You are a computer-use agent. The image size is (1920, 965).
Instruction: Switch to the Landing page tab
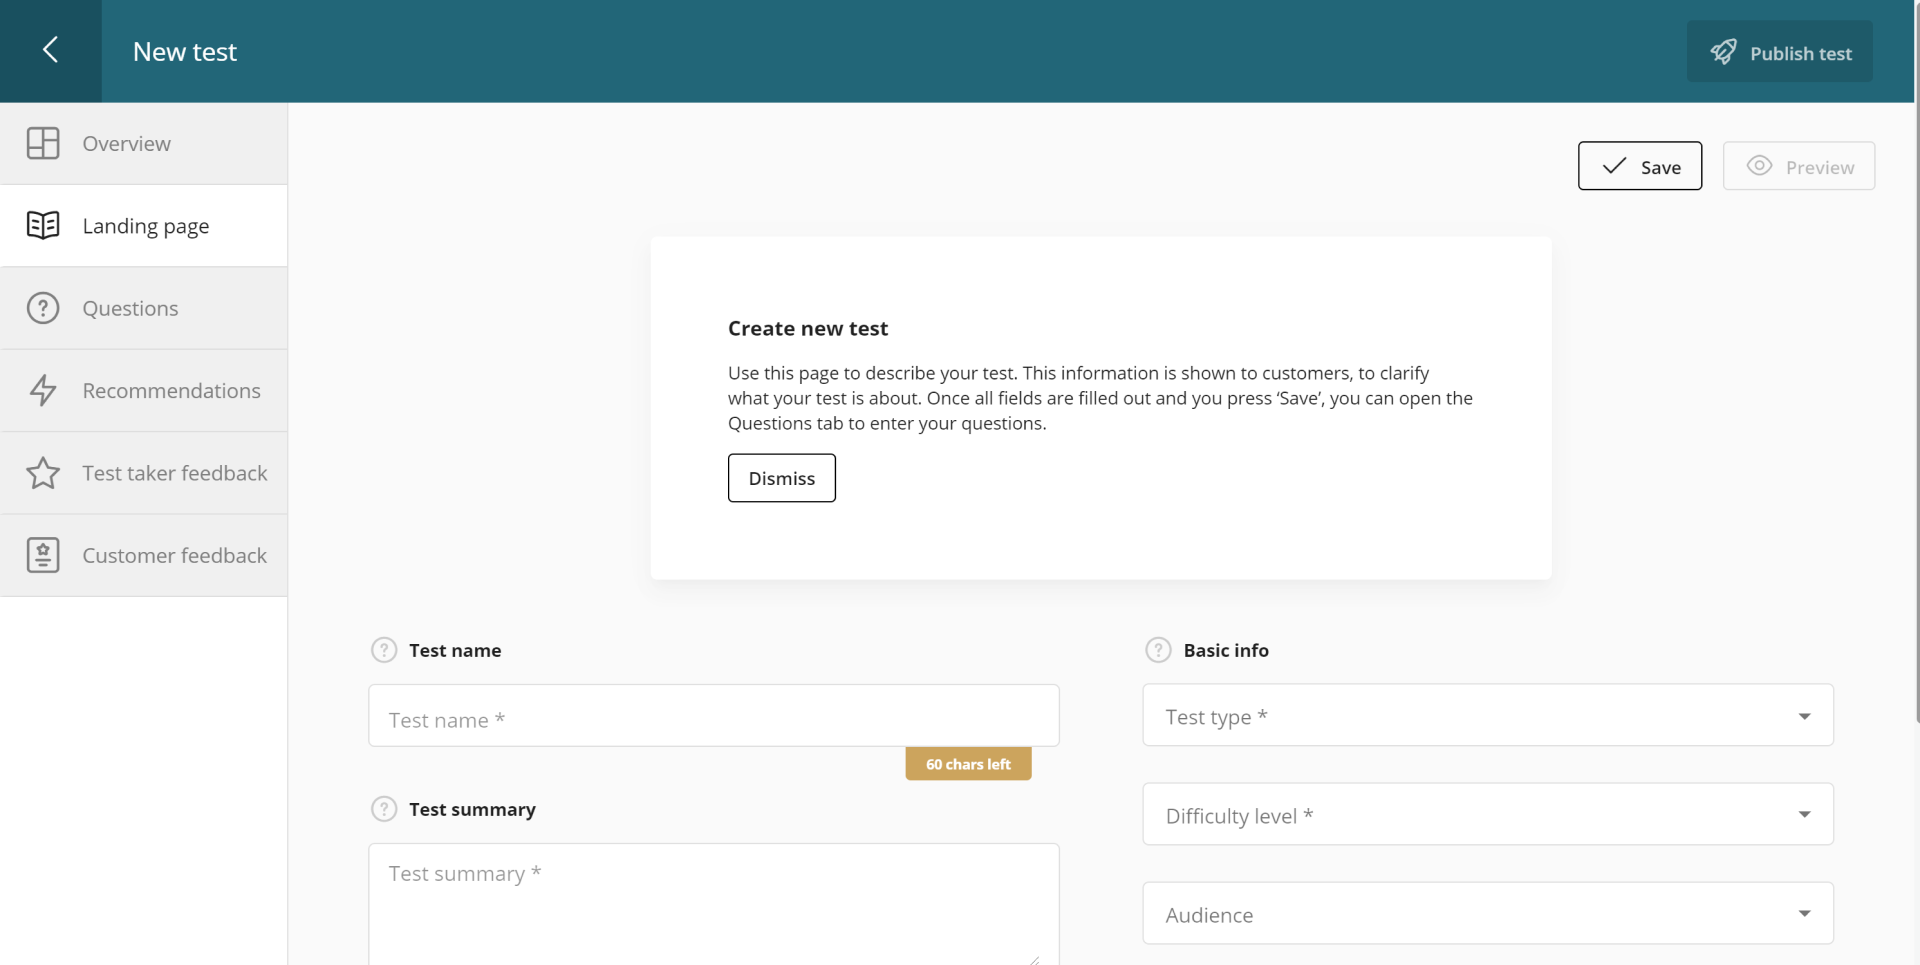point(146,226)
